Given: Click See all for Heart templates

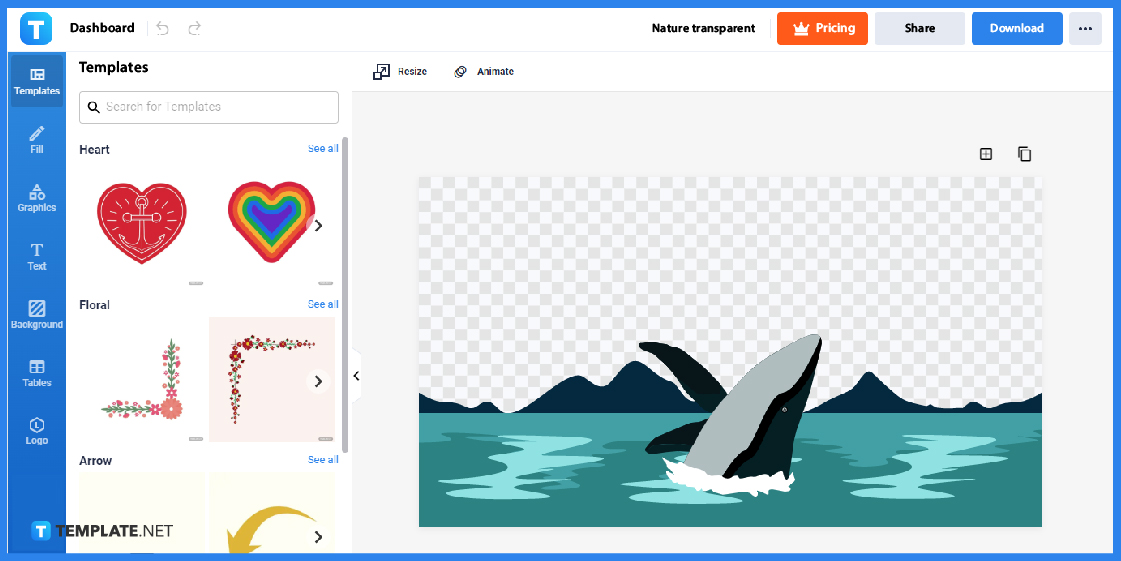Looking at the screenshot, I should 323,149.
